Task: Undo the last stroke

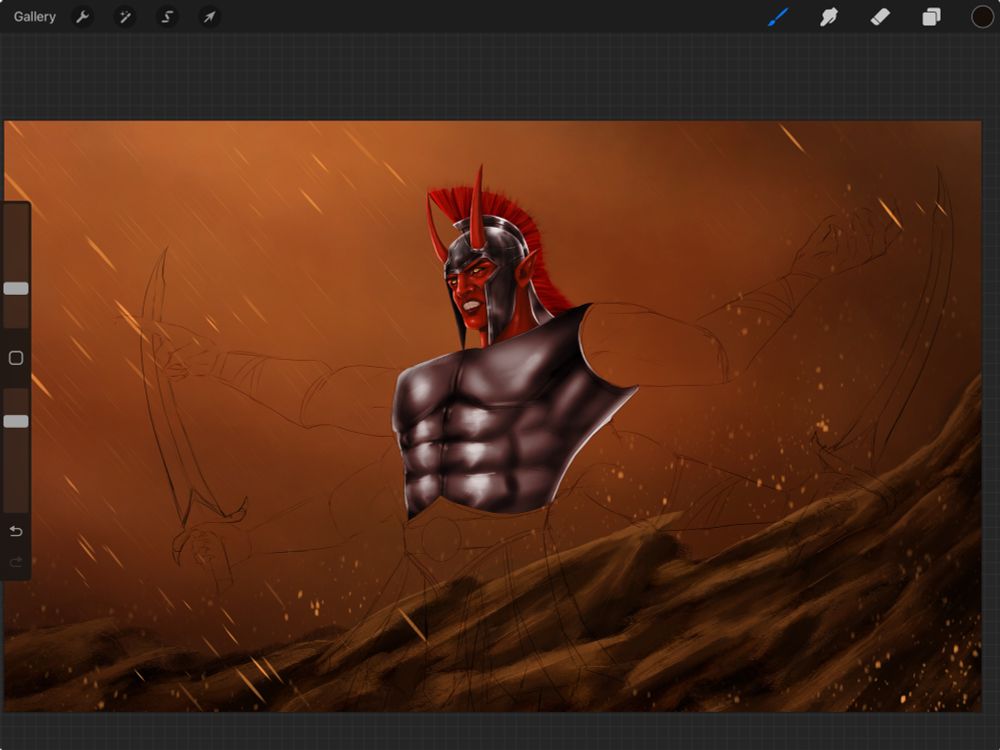Action: pyautogui.click(x=16, y=530)
